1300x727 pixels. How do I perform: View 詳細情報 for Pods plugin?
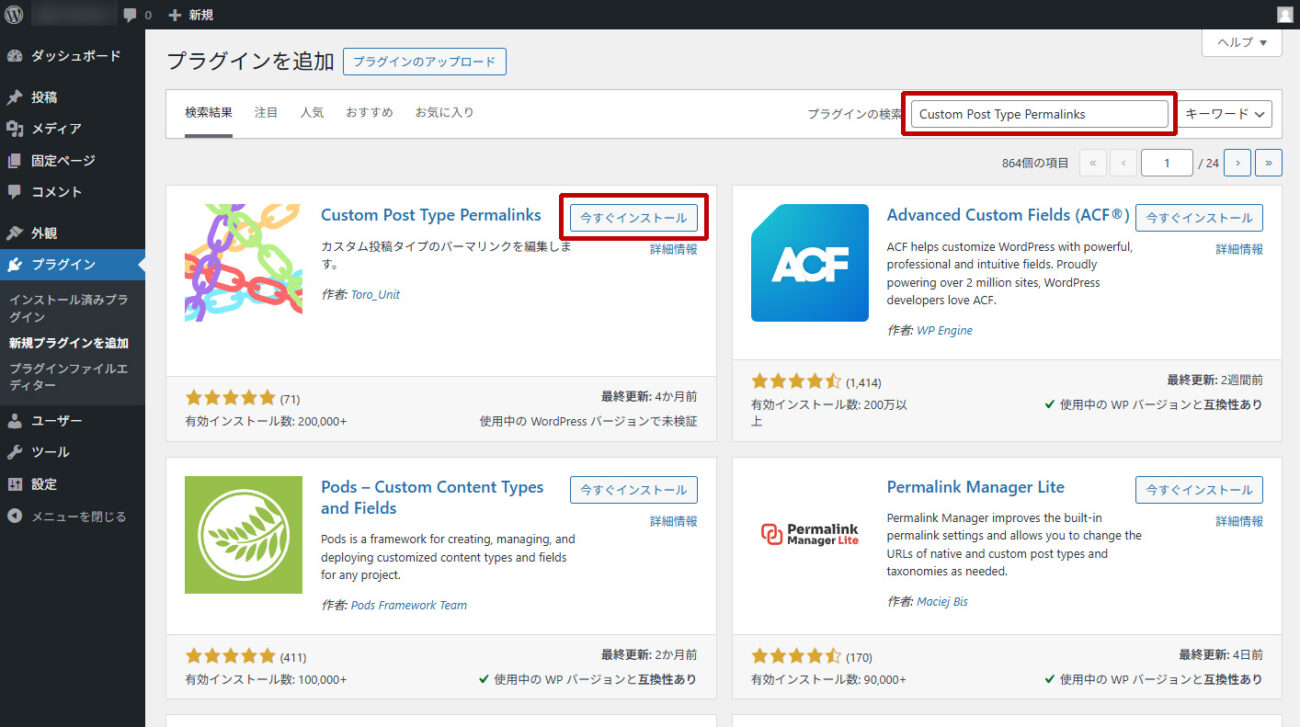coord(674,521)
